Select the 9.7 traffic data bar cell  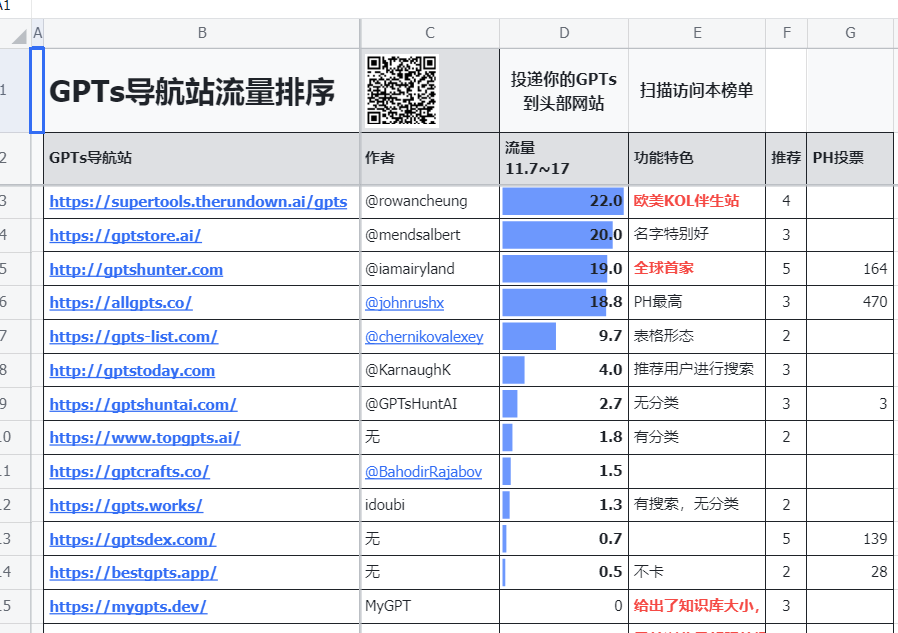pos(564,336)
